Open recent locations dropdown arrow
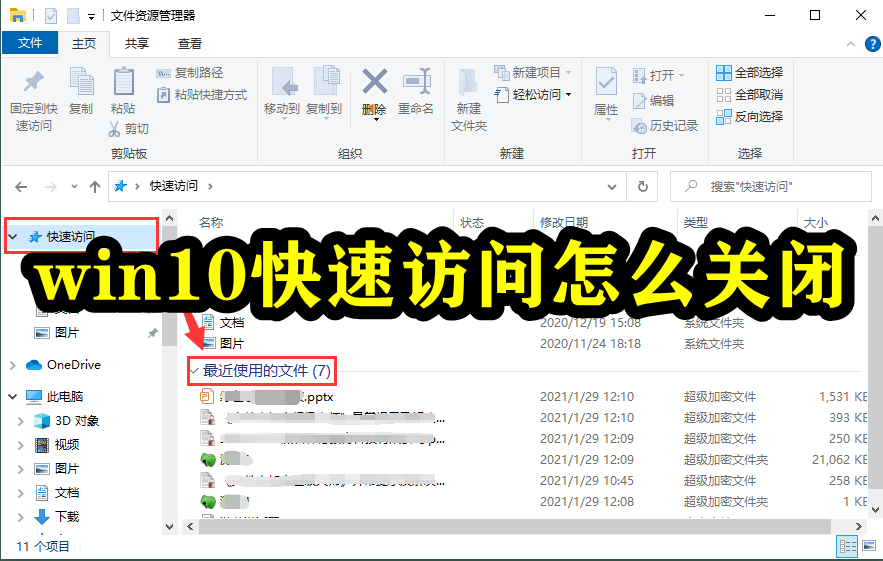883x561 pixels. click(x=74, y=186)
